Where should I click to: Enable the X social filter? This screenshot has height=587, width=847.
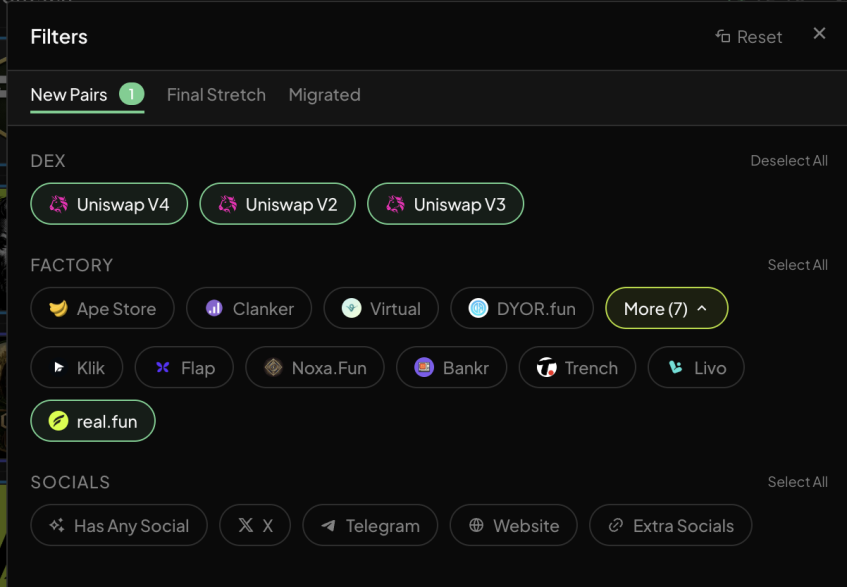255,525
